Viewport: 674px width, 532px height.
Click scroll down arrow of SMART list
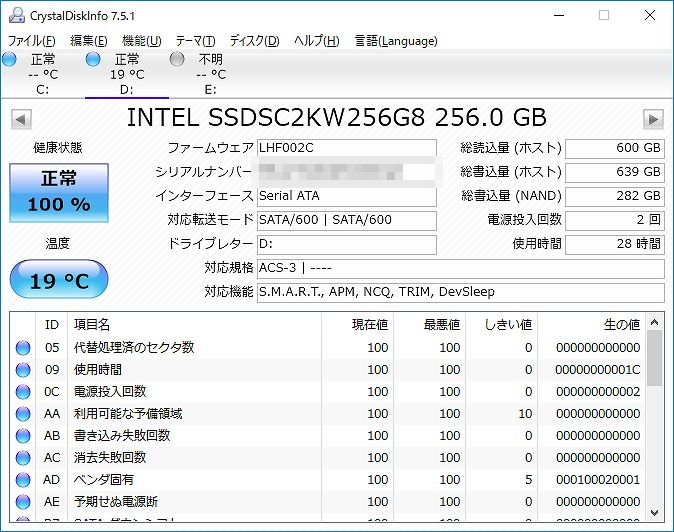click(654, 512)
